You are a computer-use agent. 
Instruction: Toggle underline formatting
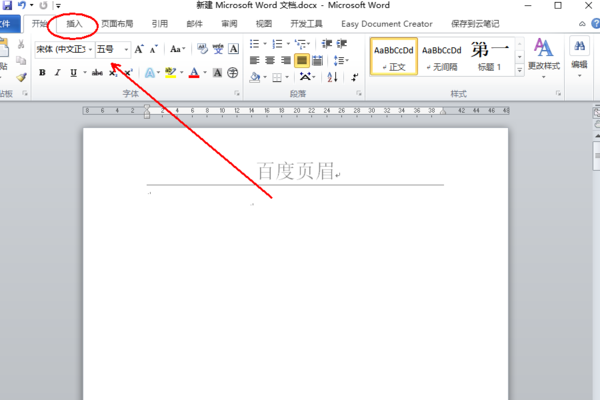[73, 72]
